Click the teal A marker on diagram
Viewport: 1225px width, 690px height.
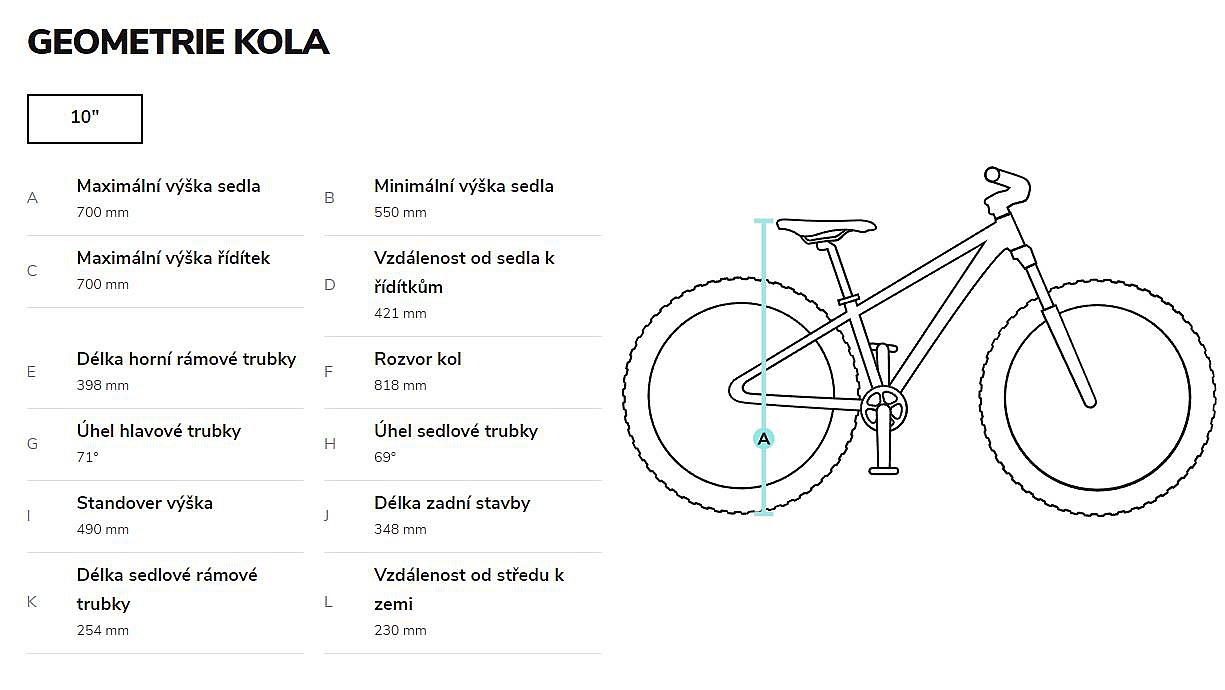point(764,438)
